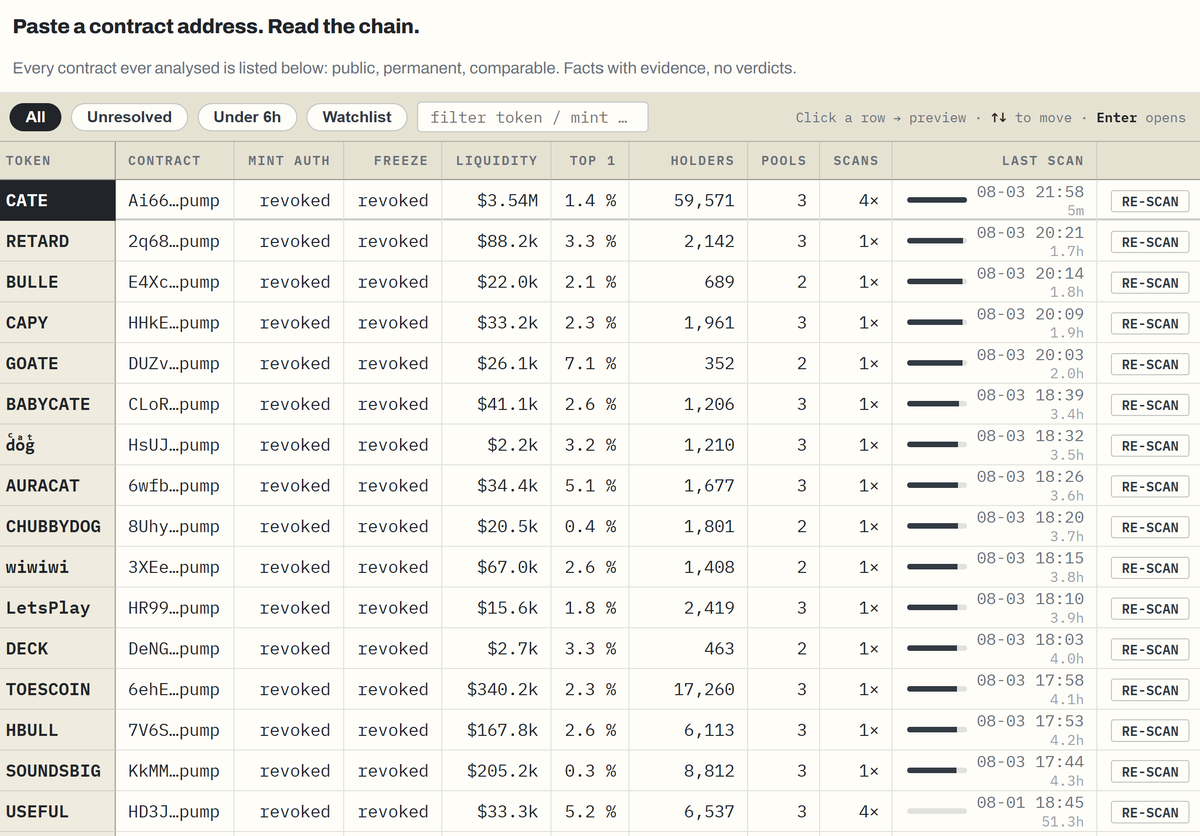Re-scan HBULL
The image size is (1200, 836).
(x=1150, y=731)
